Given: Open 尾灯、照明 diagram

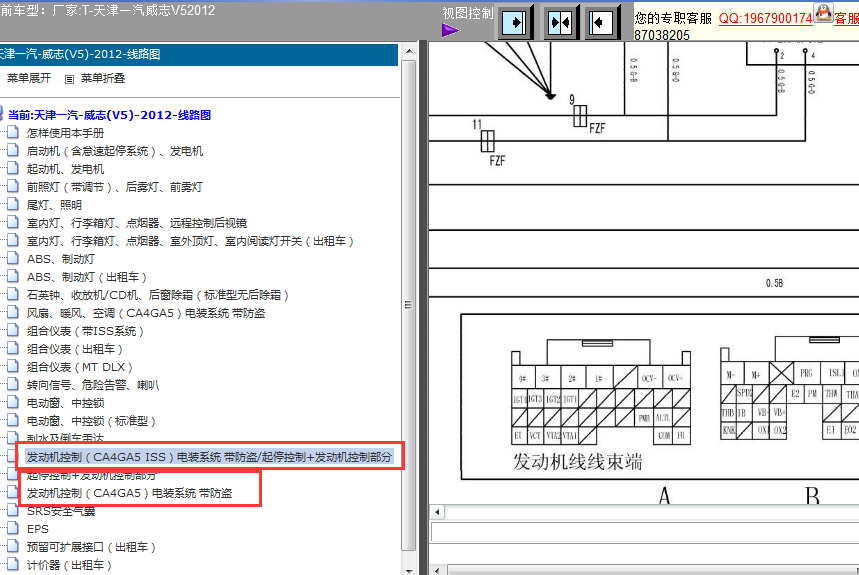Looking at the screenshot, I should [54, 205].
